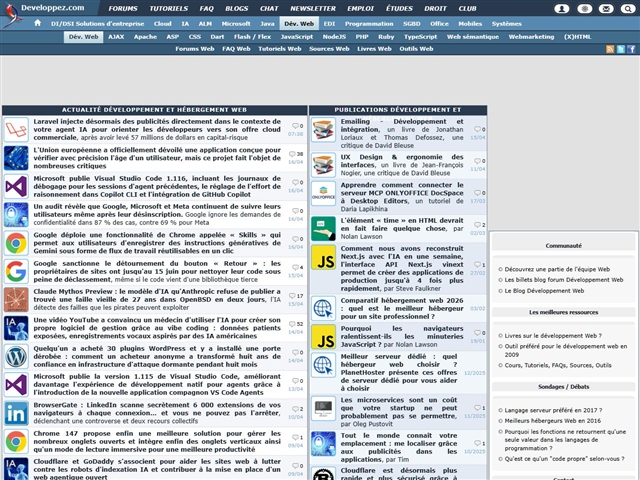
Task: Click LinkedIn icon beside BrowserGate article
Action: [x=16, y=413]
